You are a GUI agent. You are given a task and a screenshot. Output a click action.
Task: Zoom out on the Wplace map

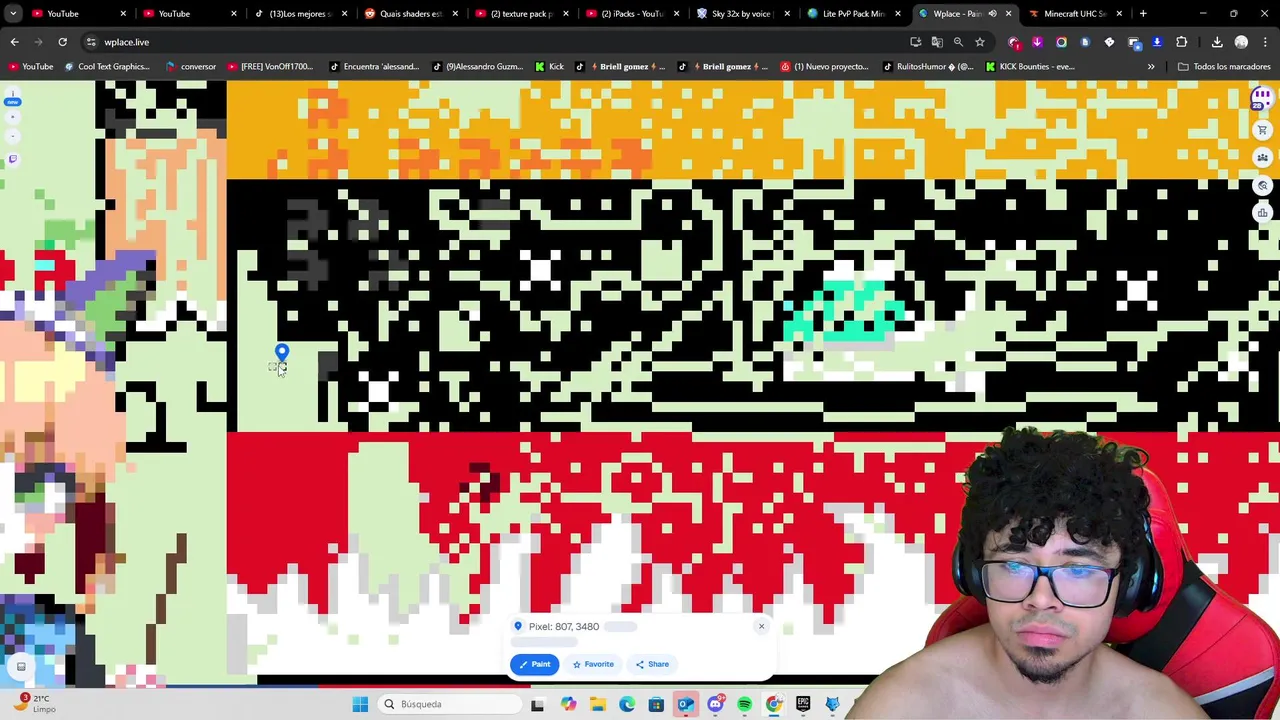point(13,136)
